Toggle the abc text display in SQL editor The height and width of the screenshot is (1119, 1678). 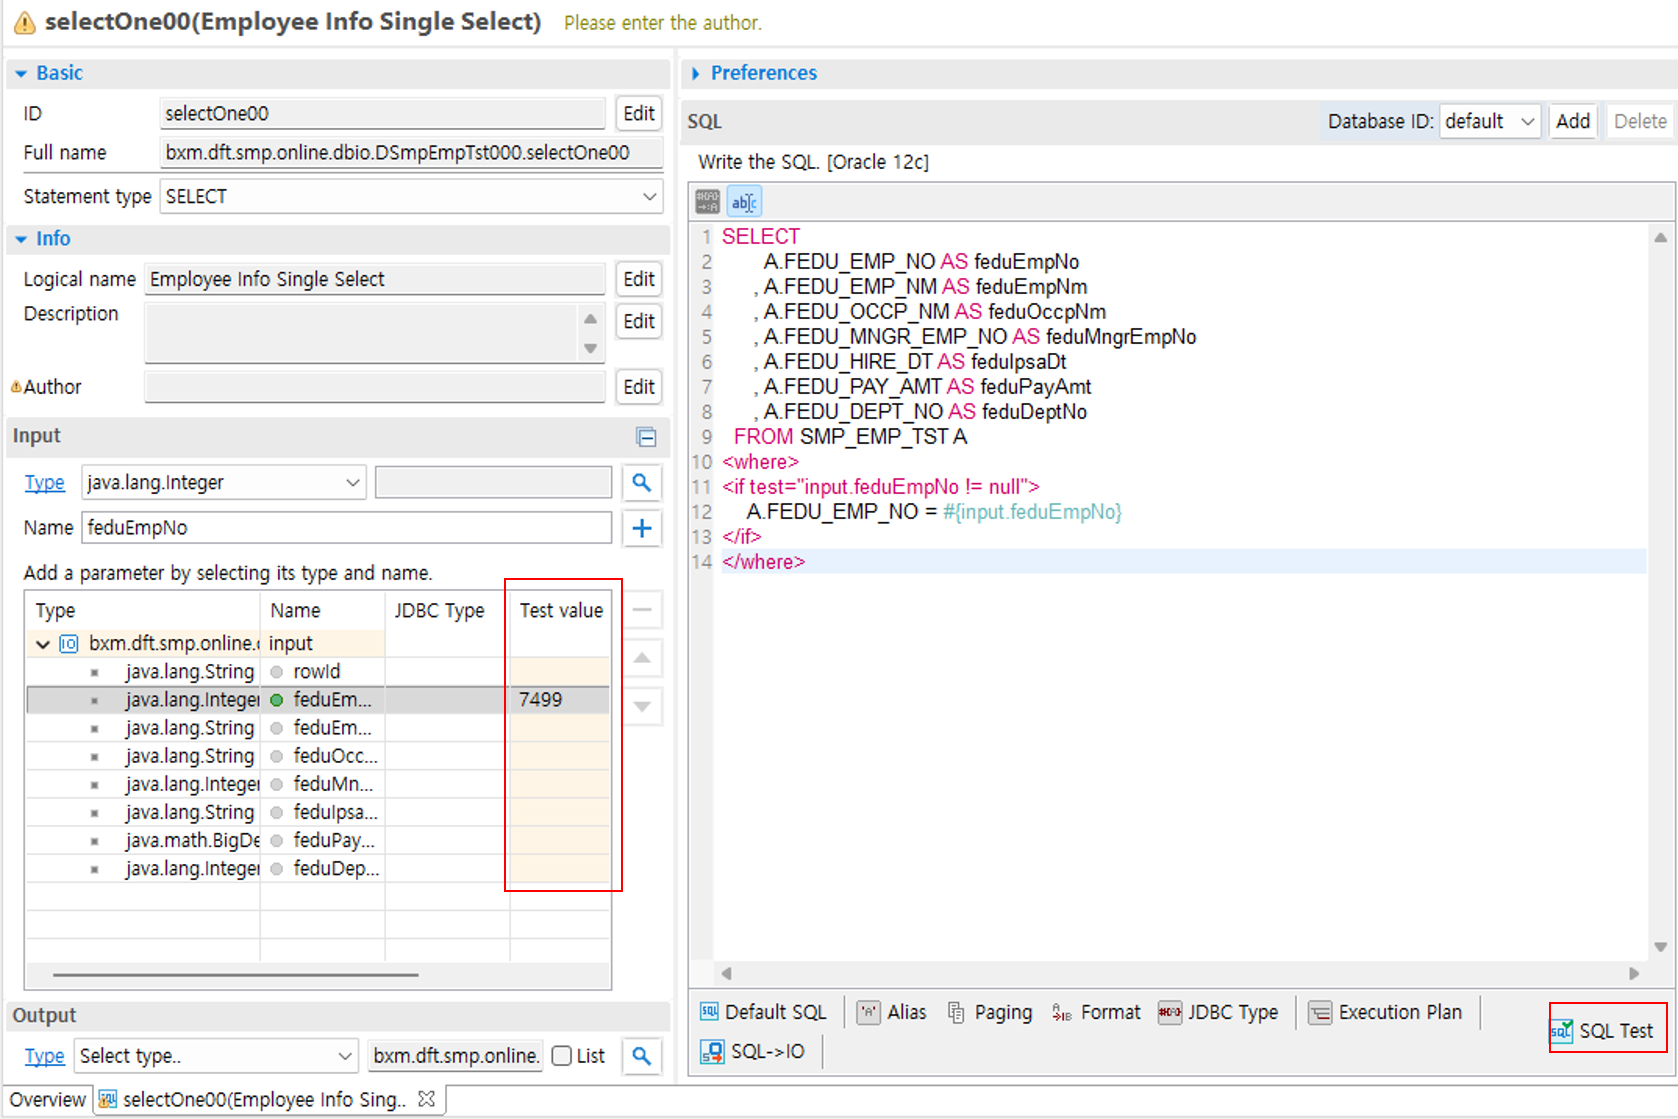tap(744, 200)
